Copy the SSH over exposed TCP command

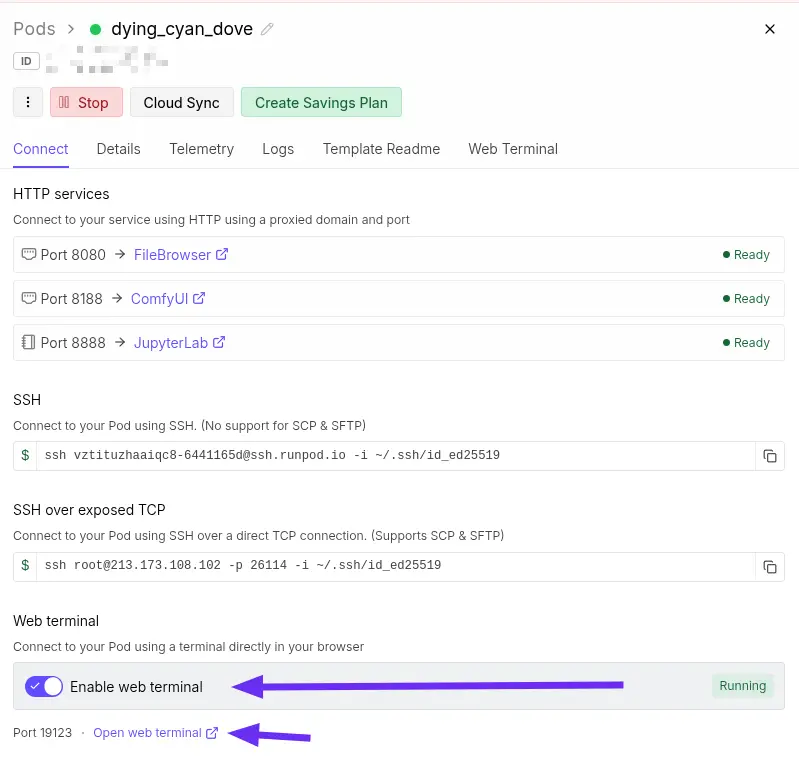(769, 566)
